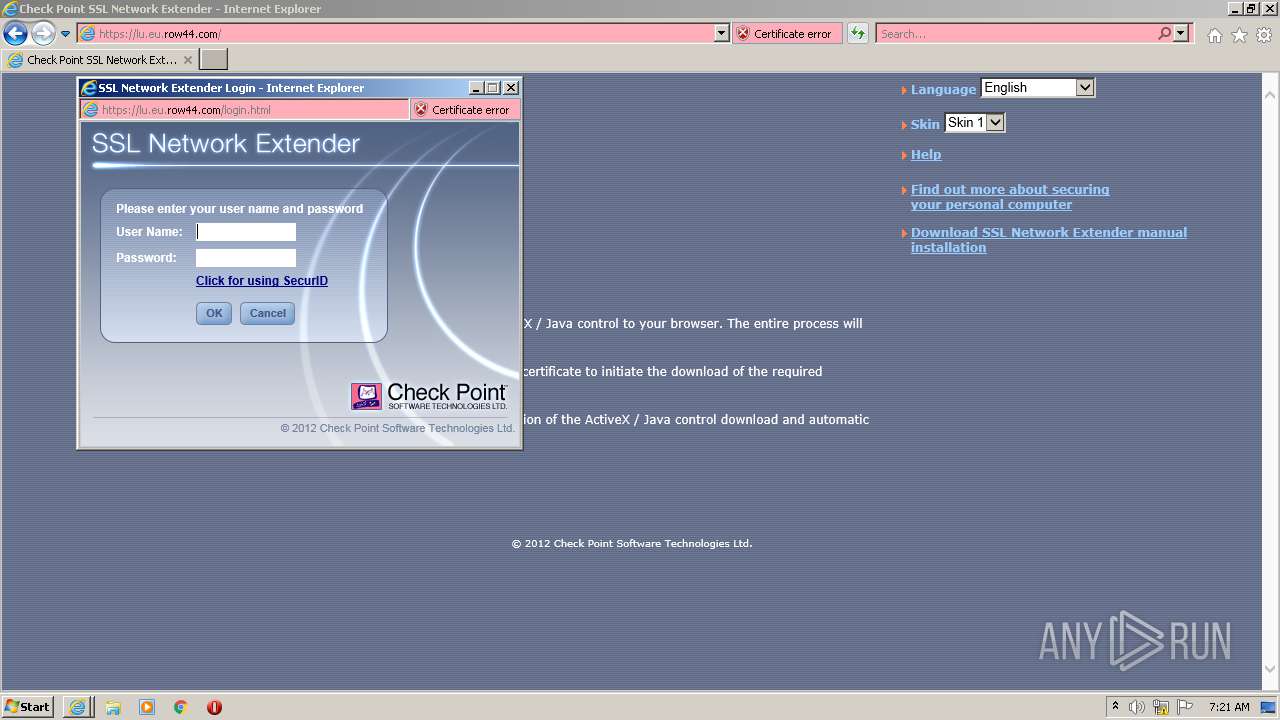Open Windows Media Player taskbar icon
This screenshot has height=720, width=1280.
click(147, 707)
